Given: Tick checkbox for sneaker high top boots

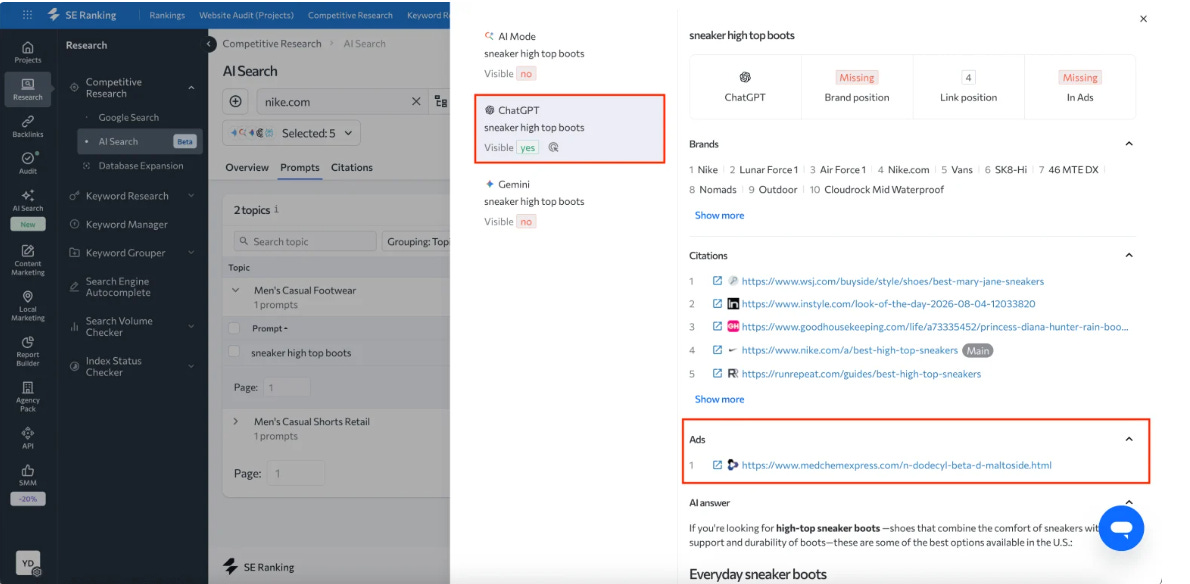Looking at the screenshot, I should point(235,352).
